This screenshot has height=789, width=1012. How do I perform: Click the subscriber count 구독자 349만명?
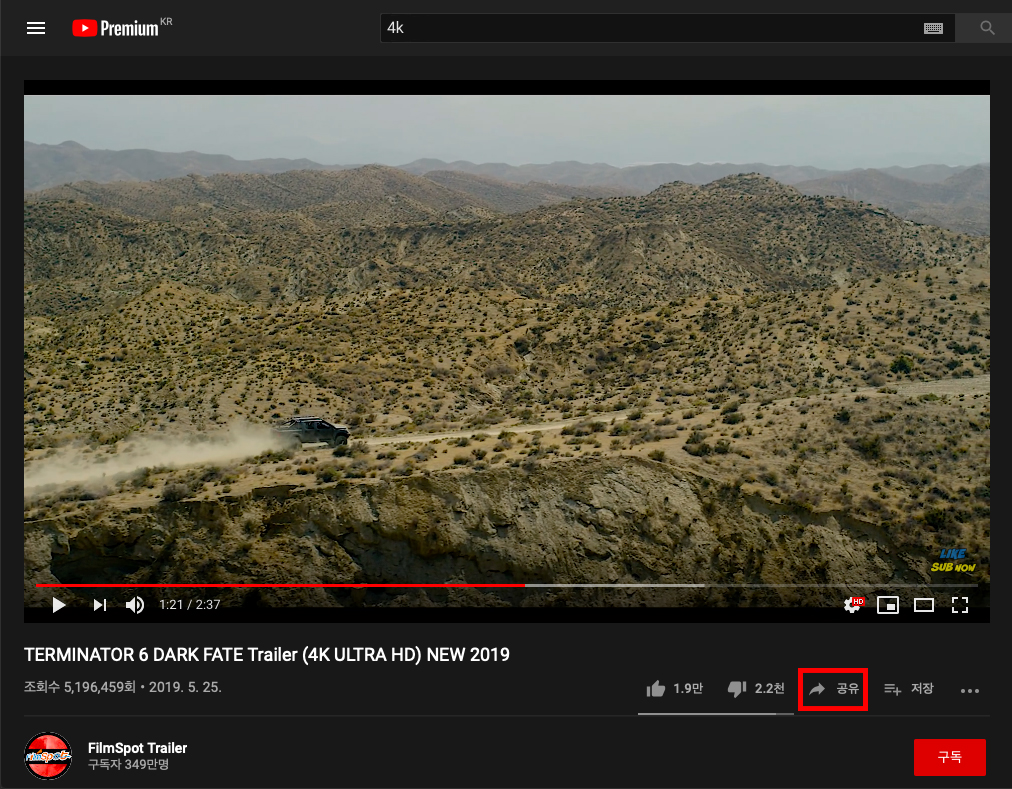(x=128, y=764)
